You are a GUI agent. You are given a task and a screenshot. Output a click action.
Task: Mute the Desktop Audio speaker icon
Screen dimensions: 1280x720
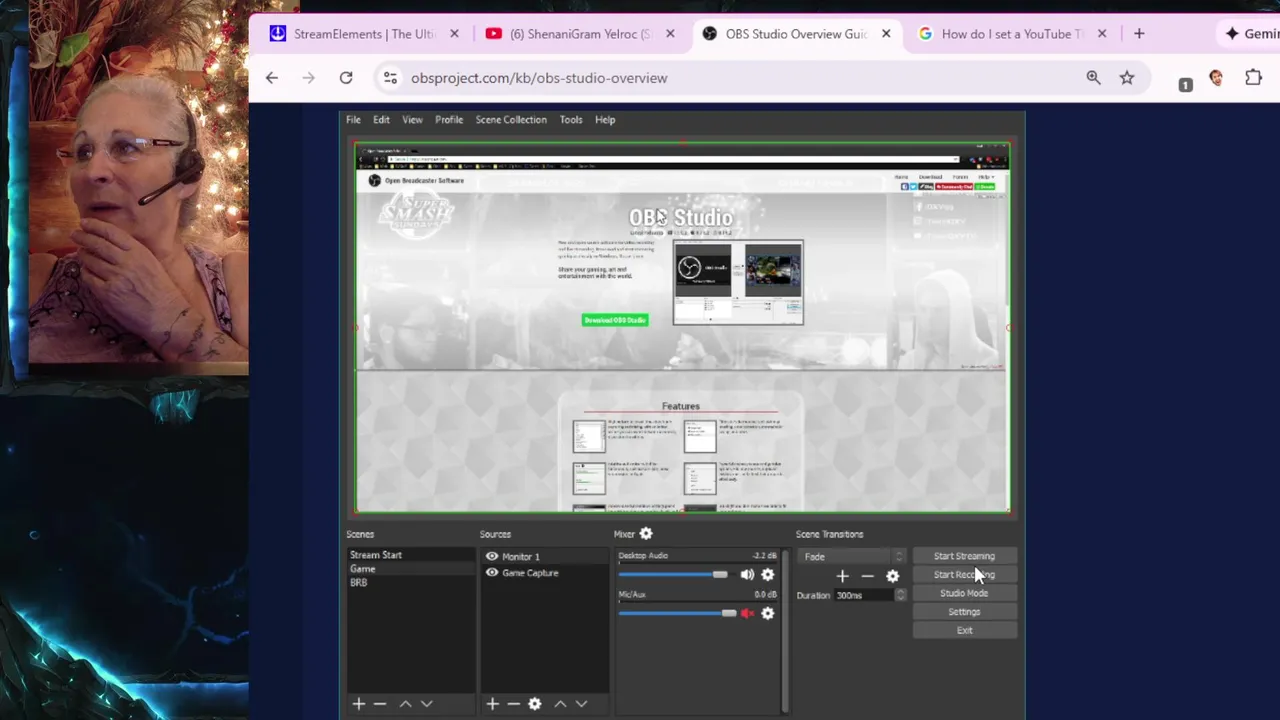[747, 575]
